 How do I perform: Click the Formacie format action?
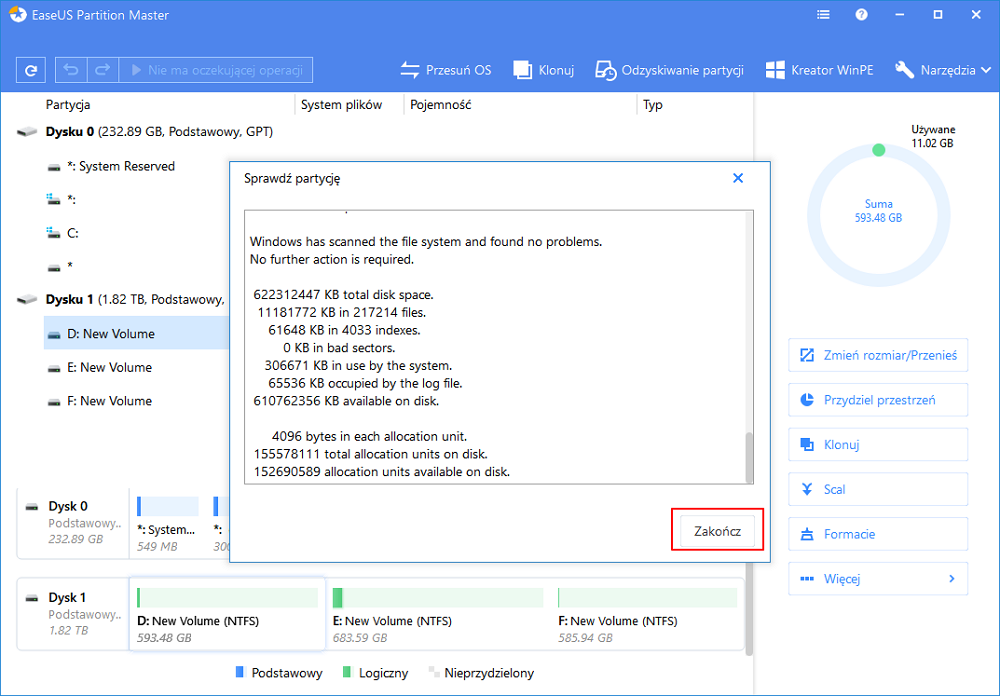point(878,534)
